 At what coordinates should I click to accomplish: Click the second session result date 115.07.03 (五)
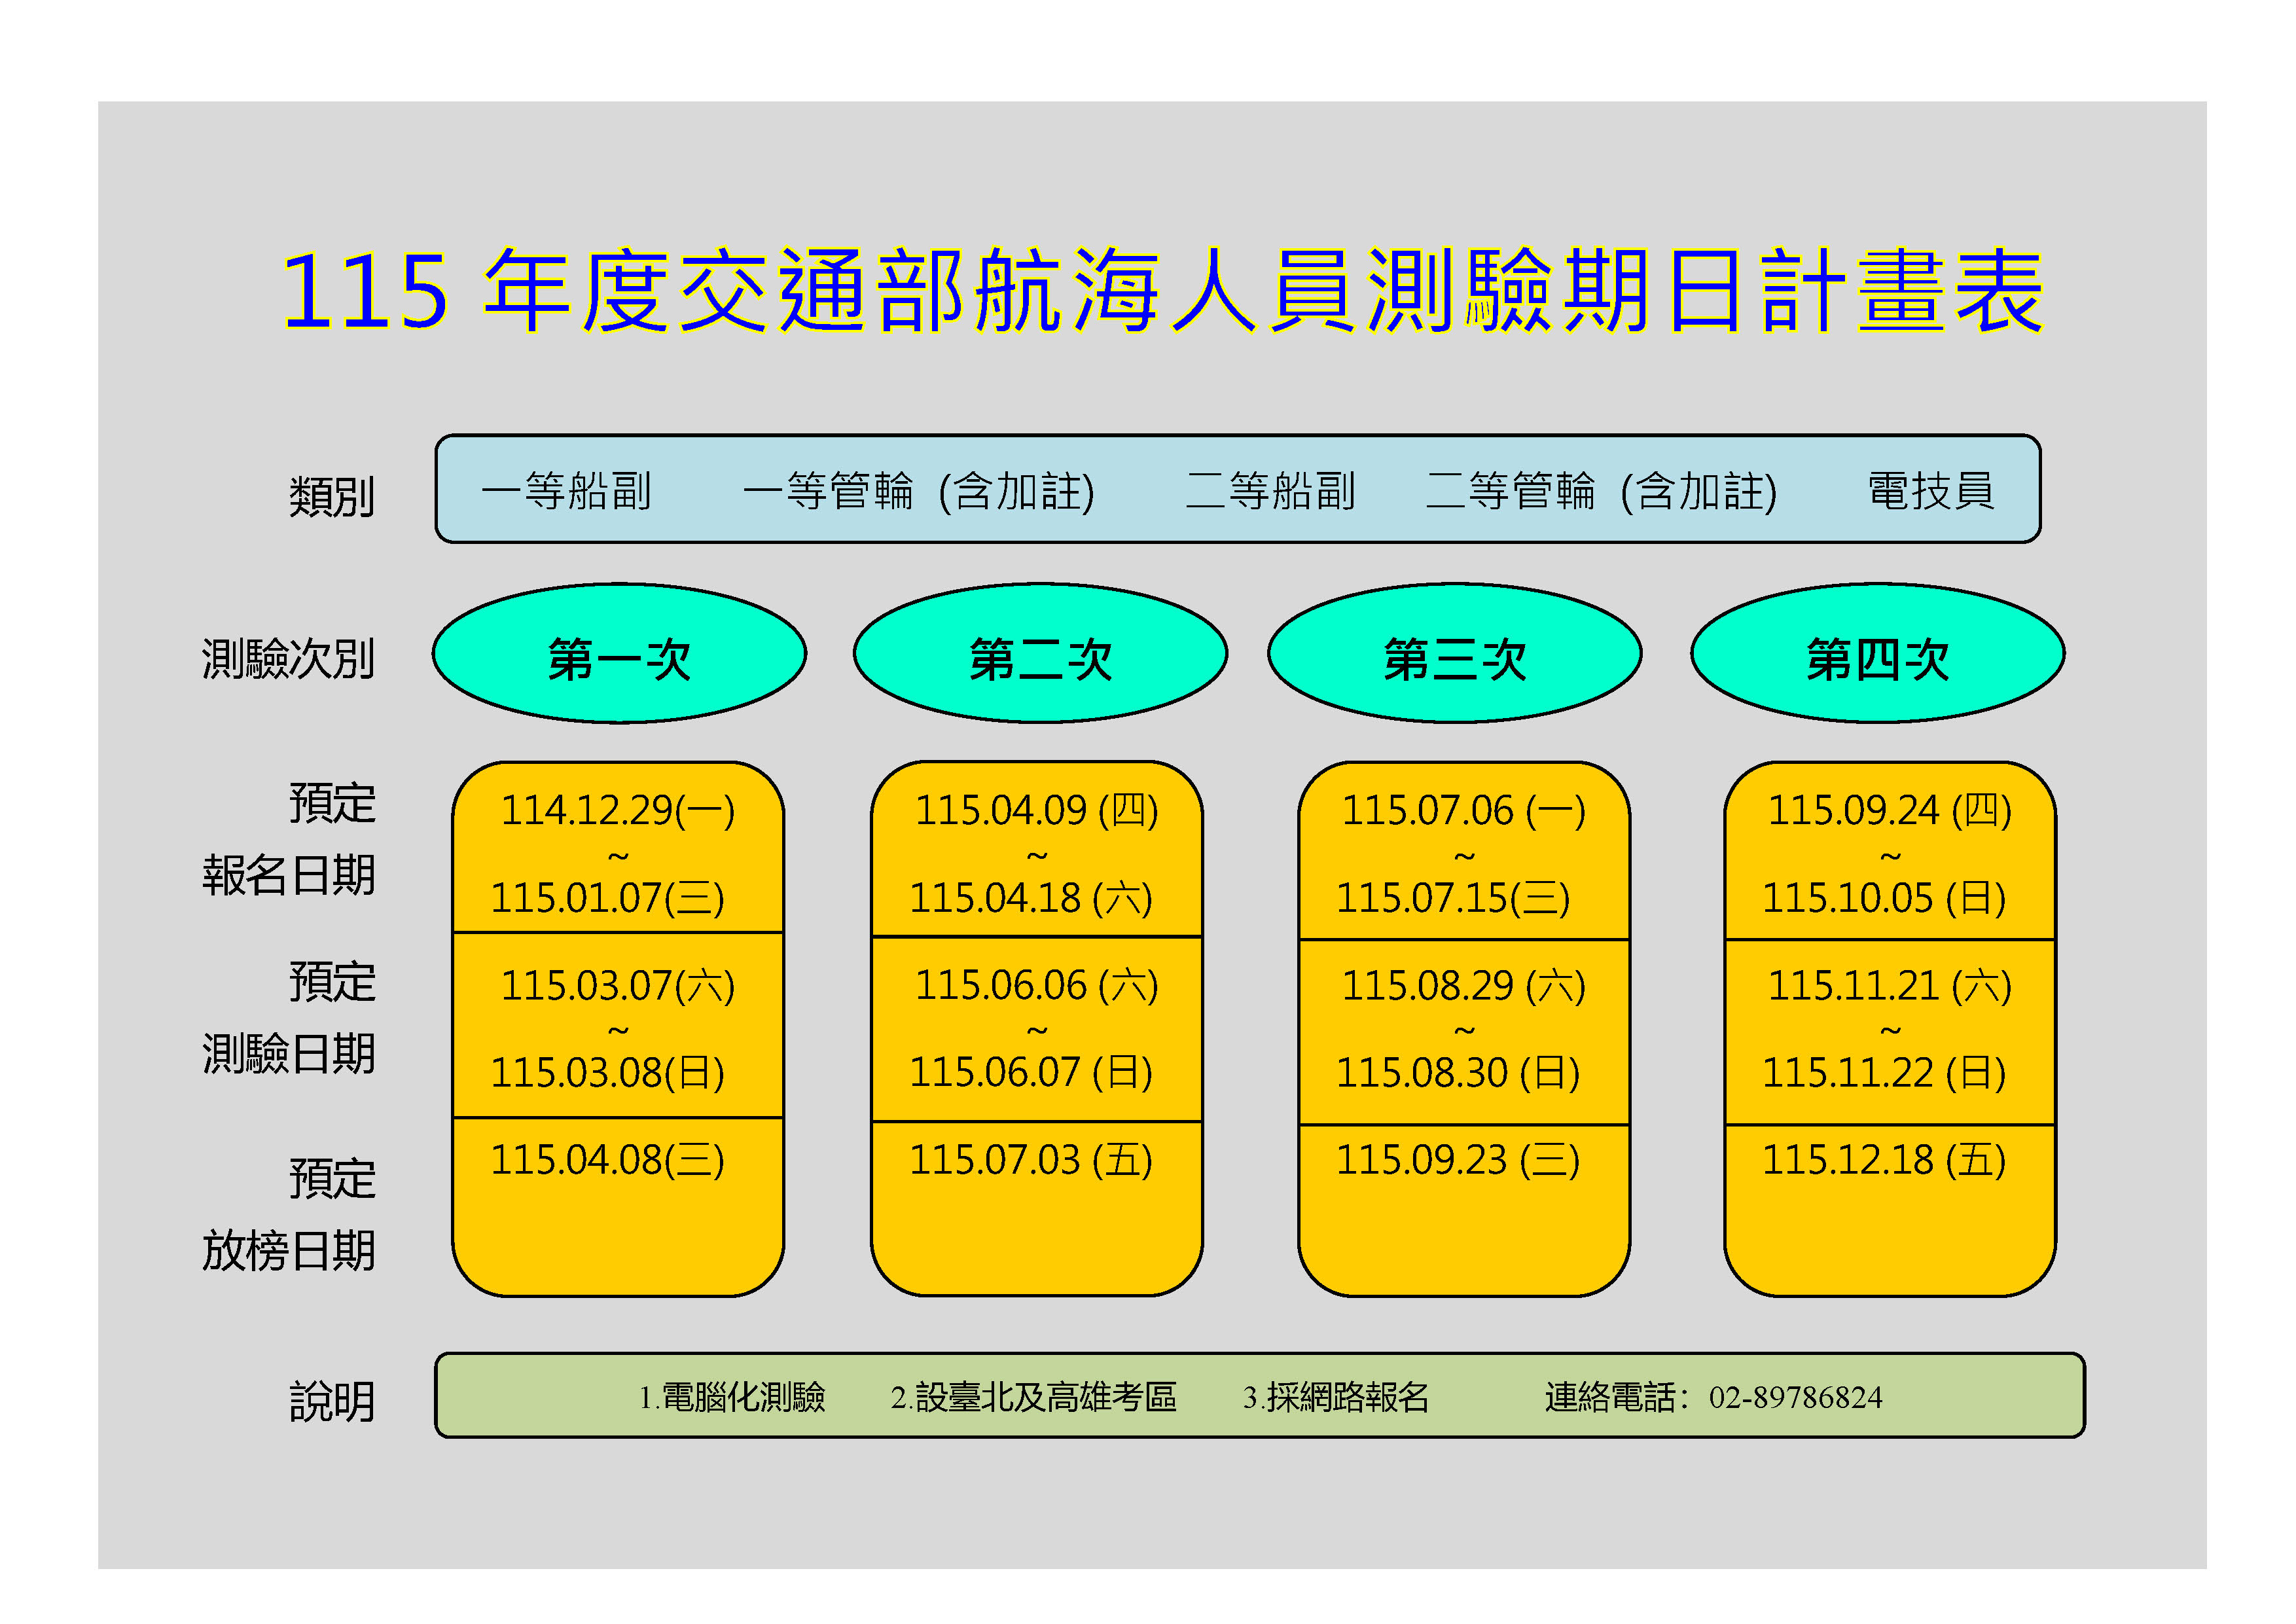[1031, 1160]
